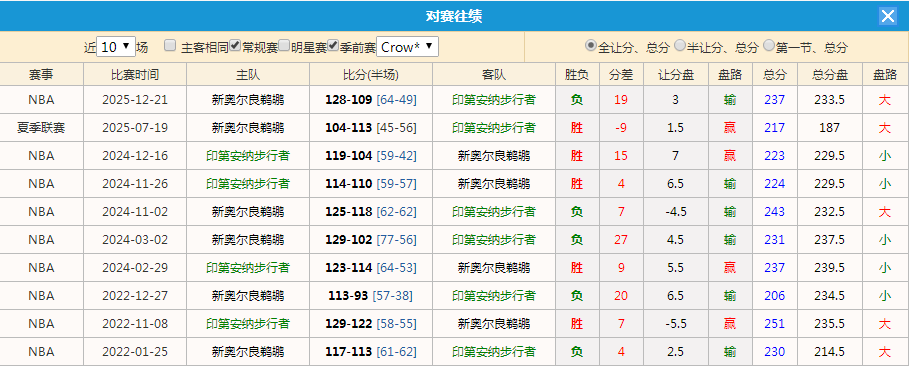909x366 pixels.
Task: Click handicap -5.5 in 2022-11-08 row
Action: (x=675, y=324)
